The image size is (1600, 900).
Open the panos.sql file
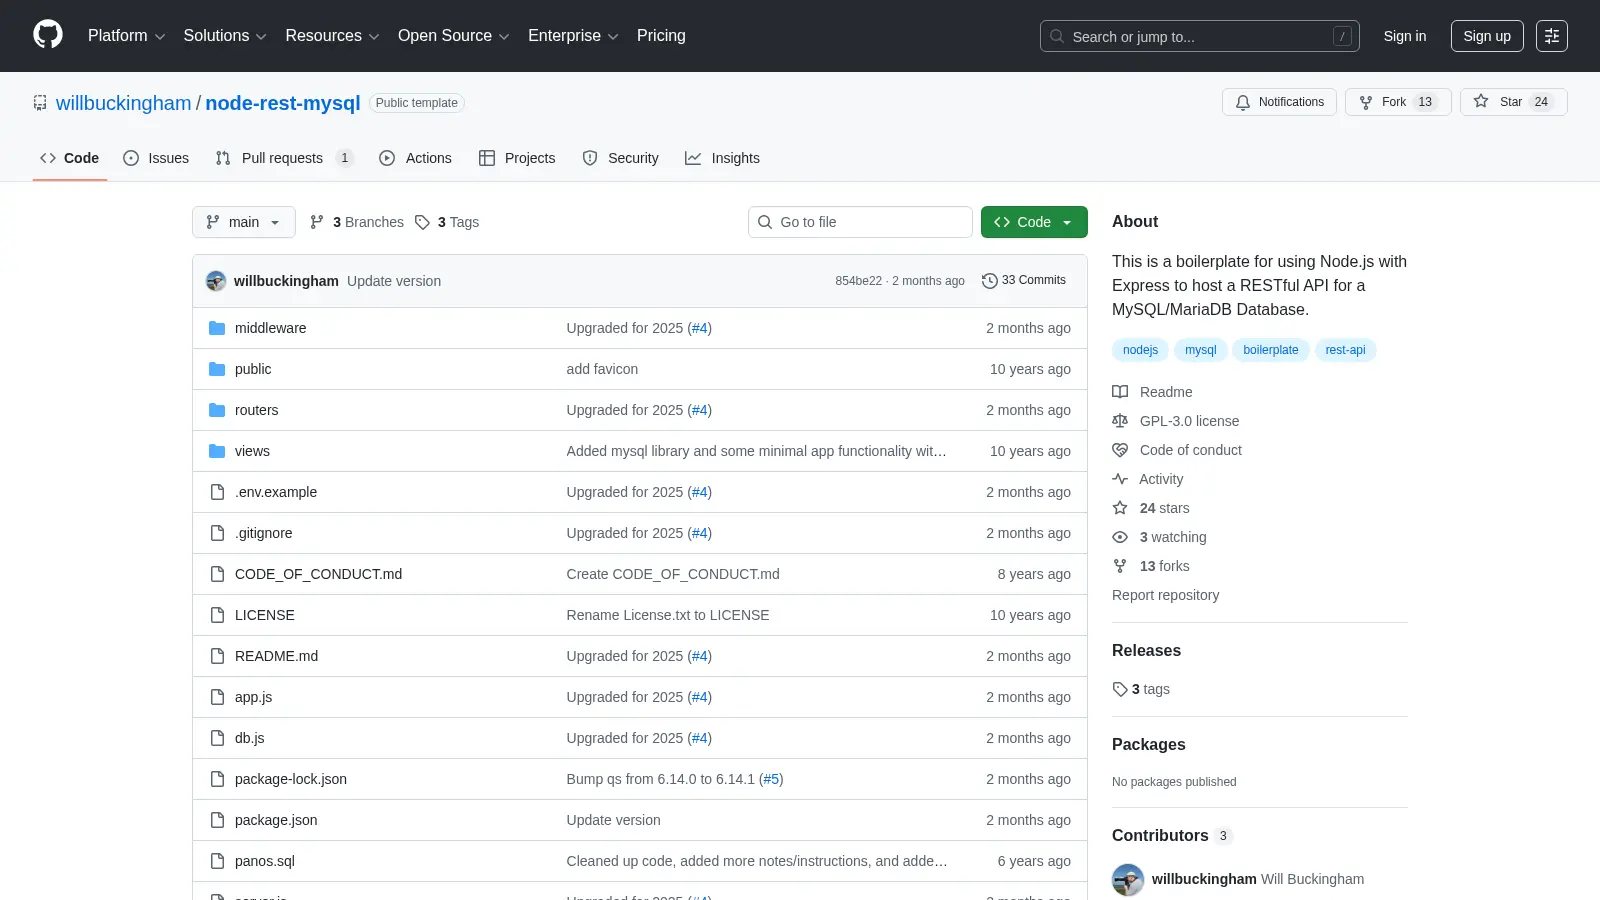point(265,861)
